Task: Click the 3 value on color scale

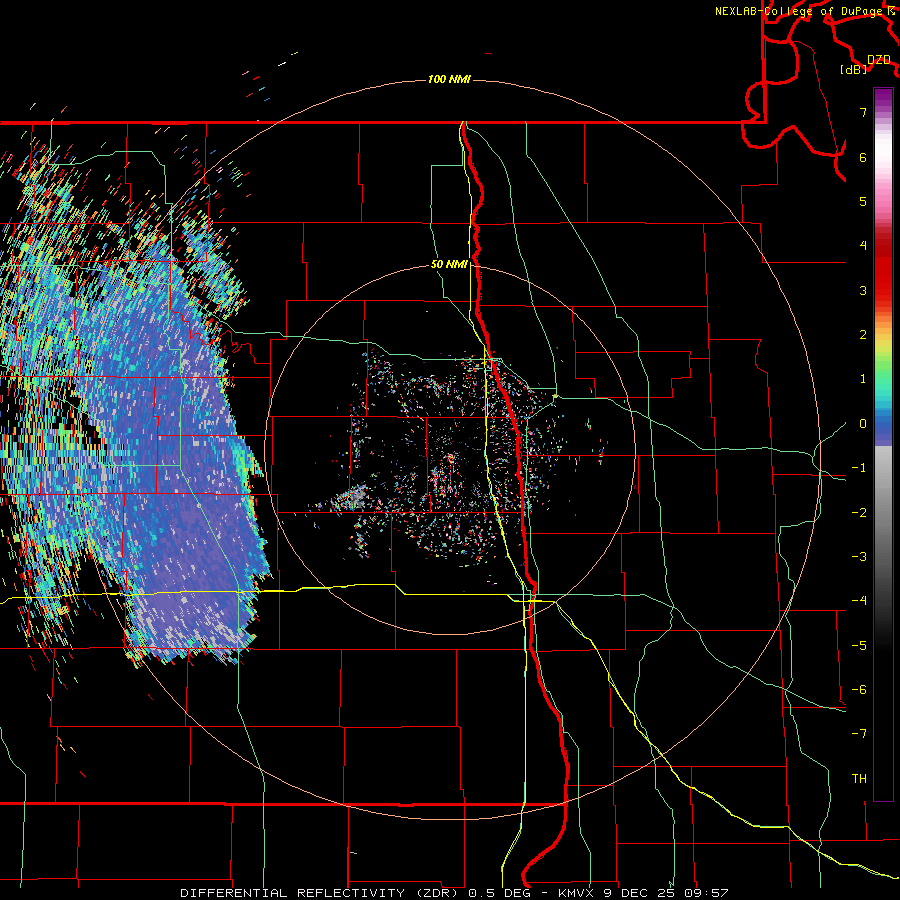Action: coord(863,290)
